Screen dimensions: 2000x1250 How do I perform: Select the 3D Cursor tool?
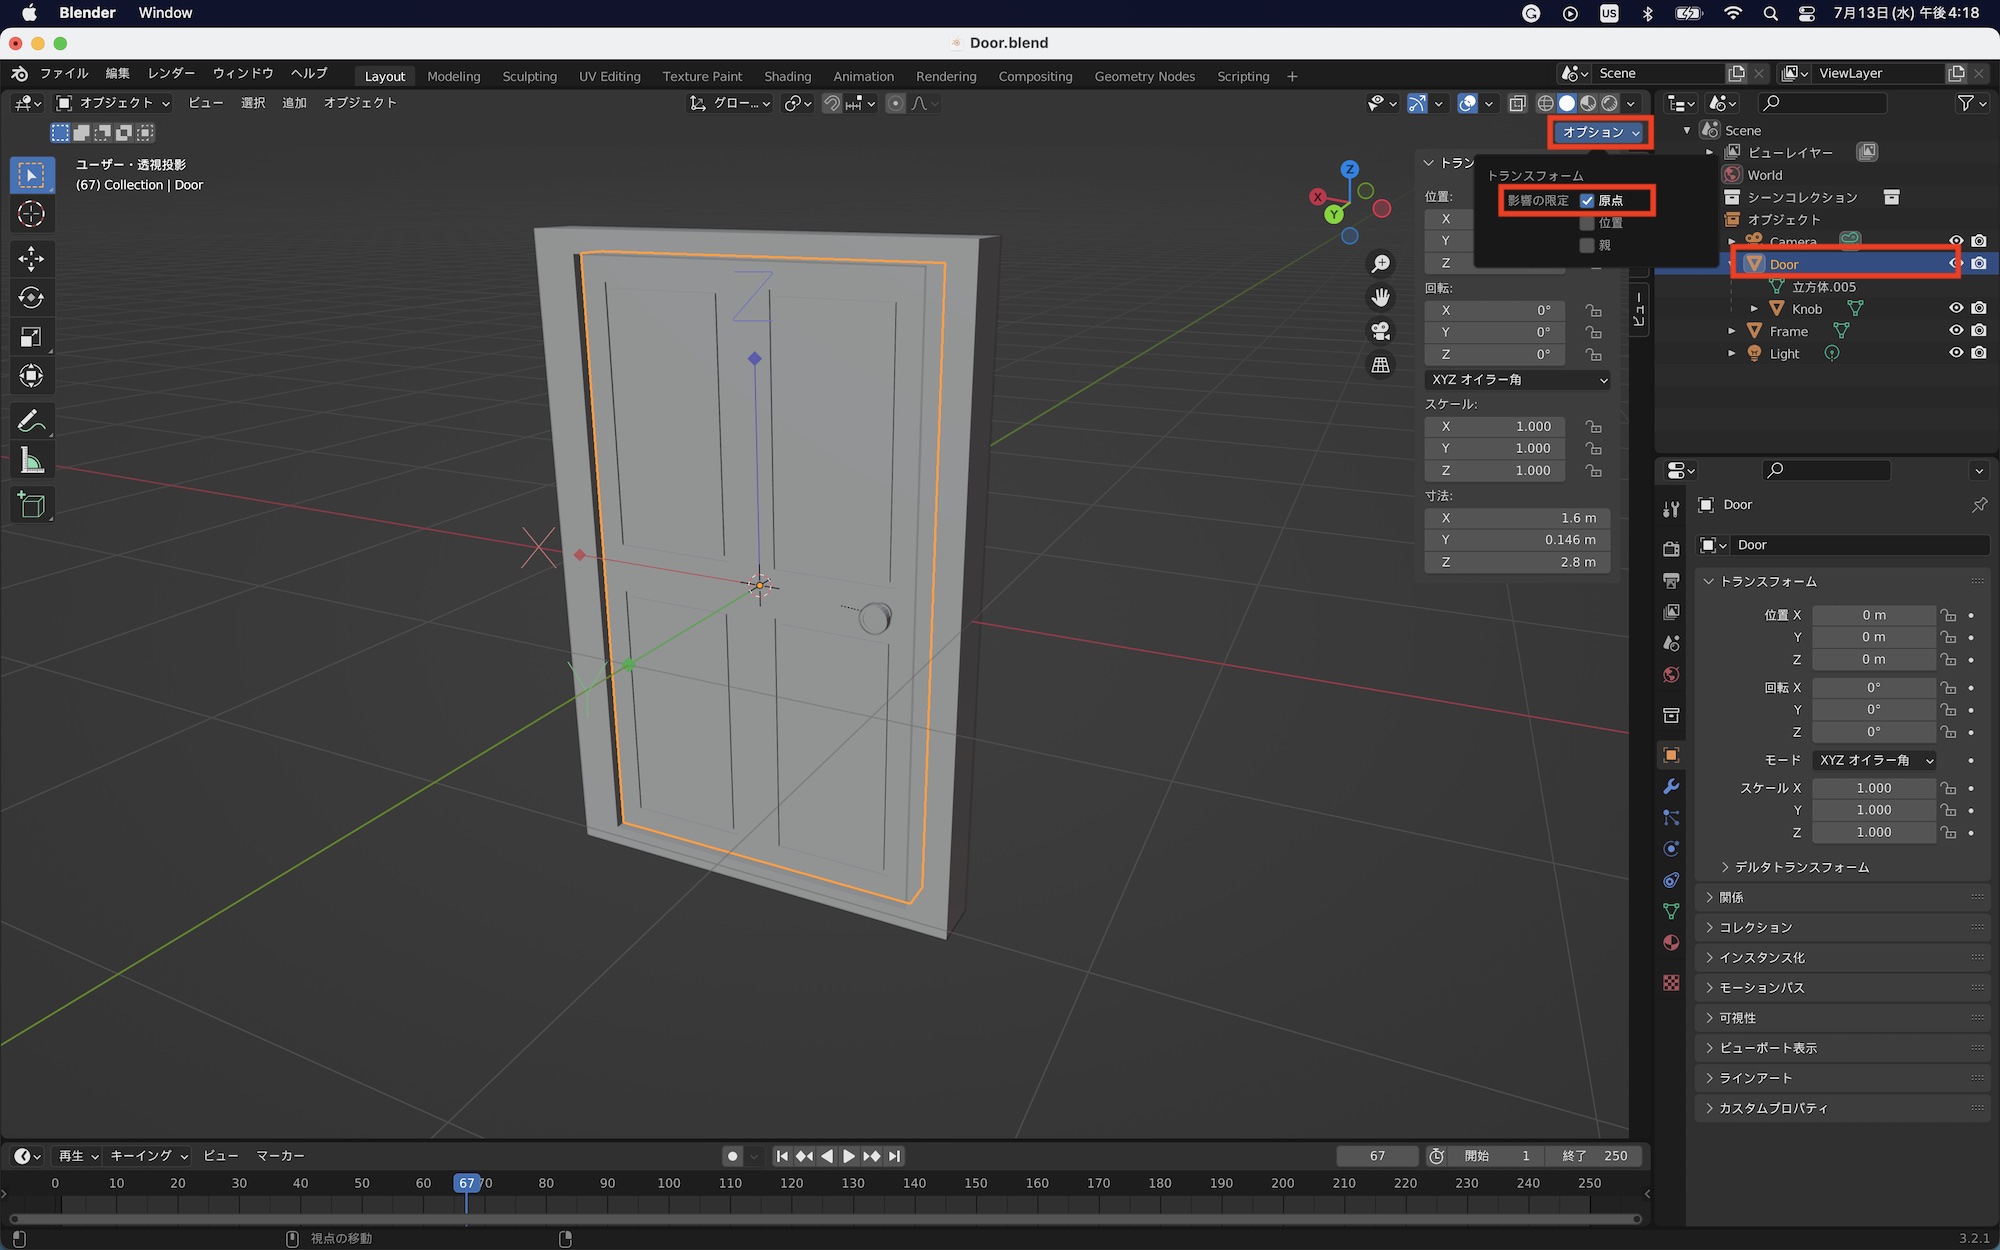(31, 214)
